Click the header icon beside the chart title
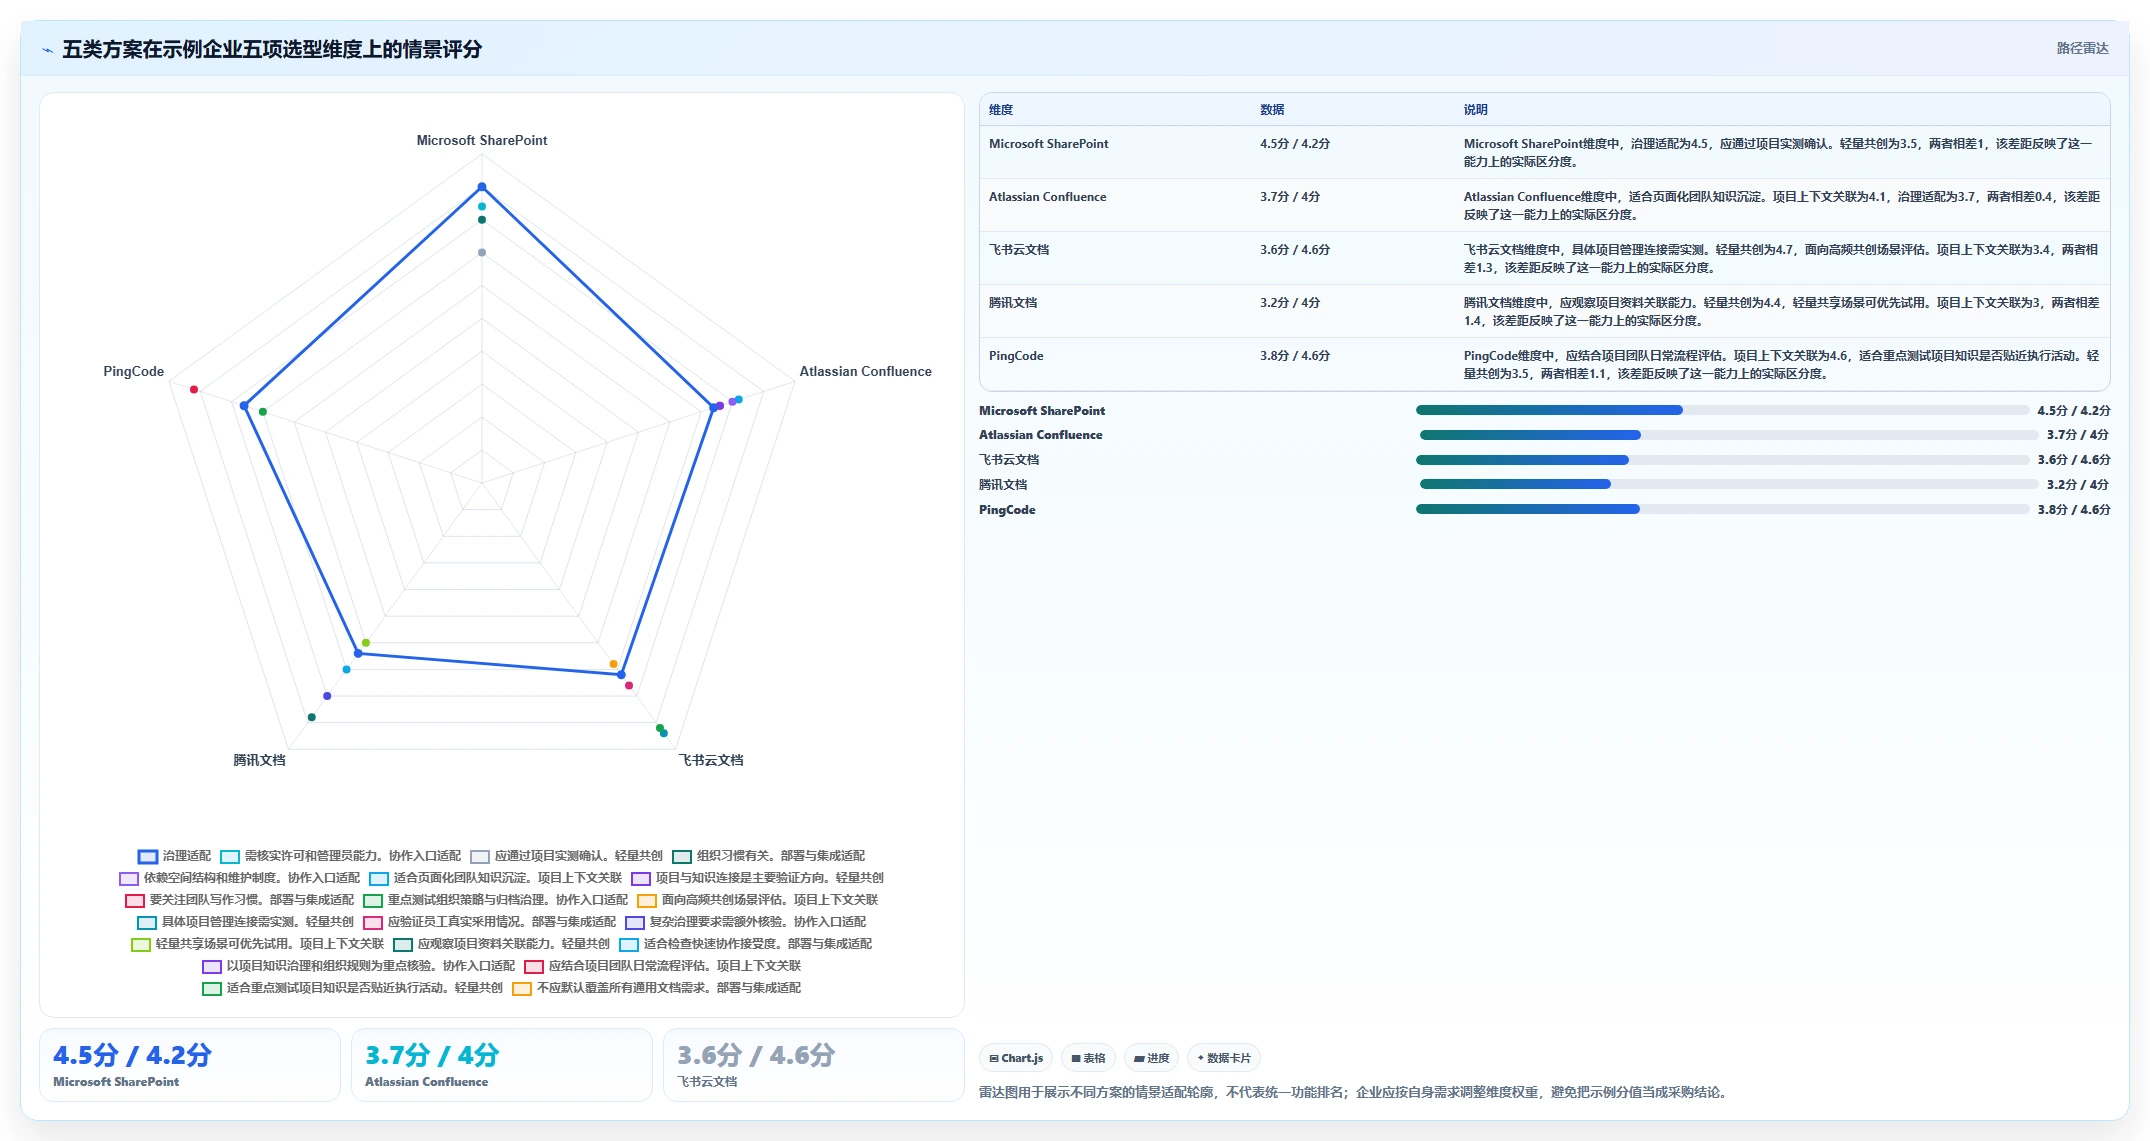The image size is (2150, 1141). click(47, 50)
